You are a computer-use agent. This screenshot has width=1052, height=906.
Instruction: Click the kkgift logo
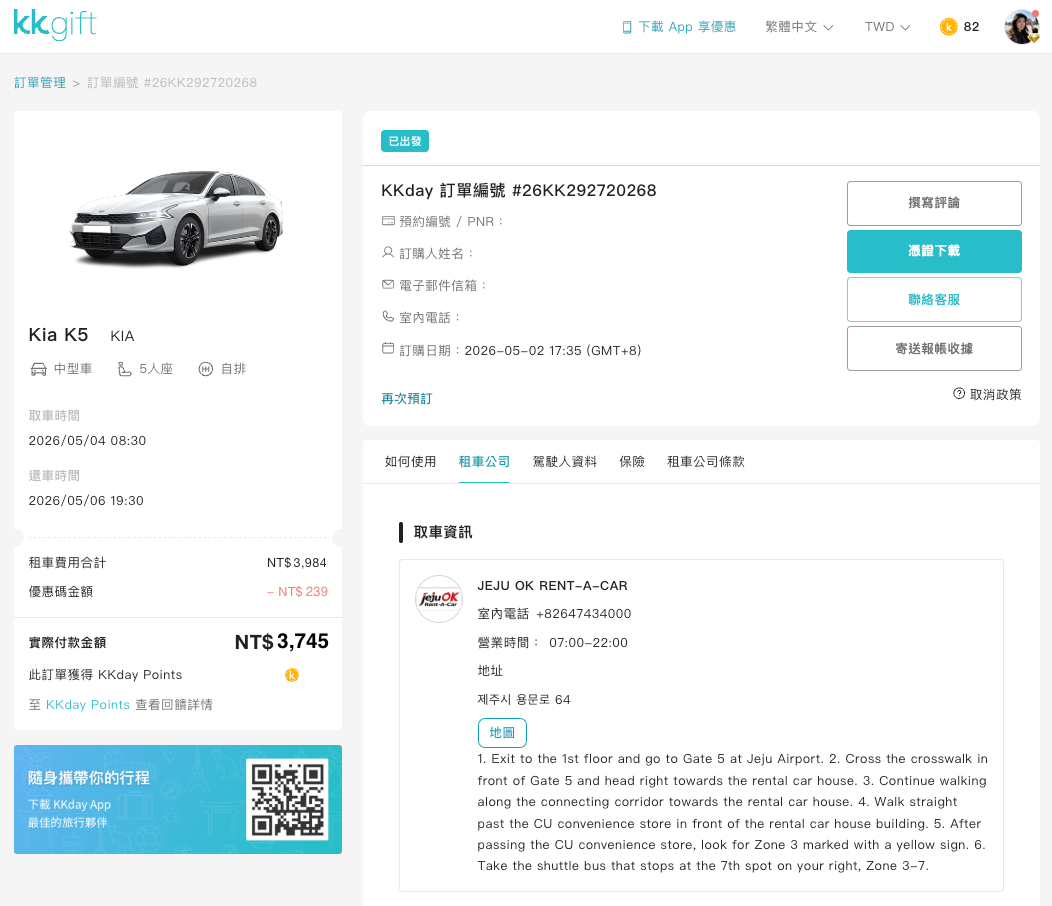(55, 25)
